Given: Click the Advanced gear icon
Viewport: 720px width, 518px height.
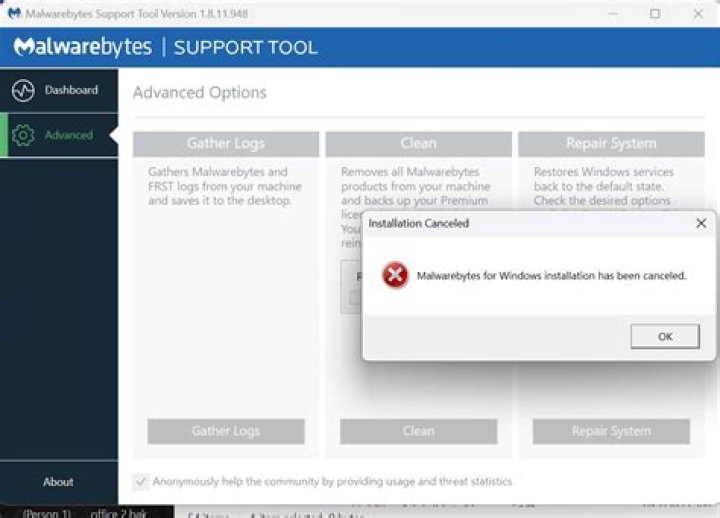Looking at the screenshot, I should point(23,135).
